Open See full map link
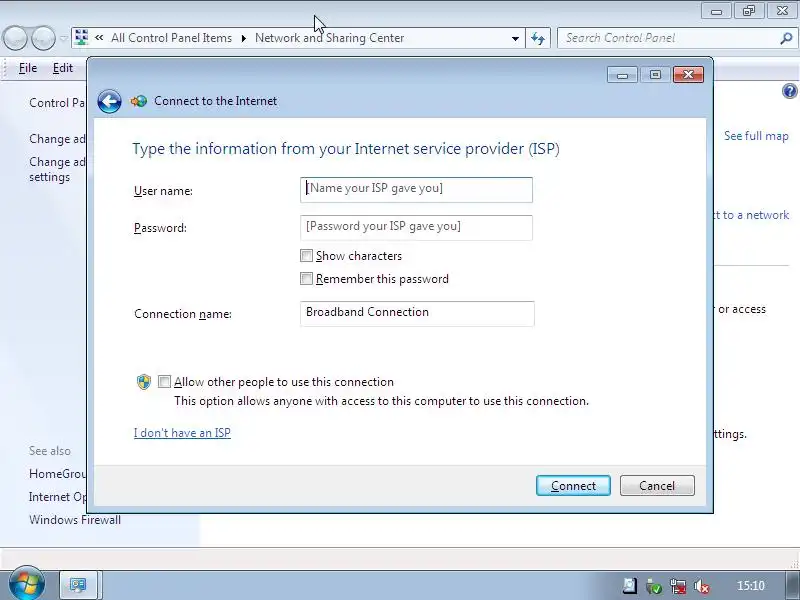Viewport: 800px width, 600px height. click(756, 136)
